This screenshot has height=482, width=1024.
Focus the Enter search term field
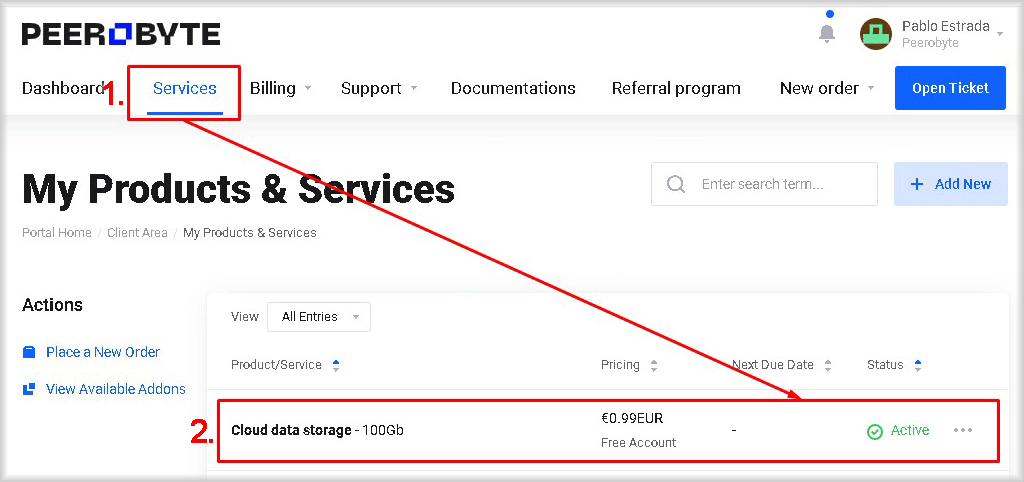764,184
